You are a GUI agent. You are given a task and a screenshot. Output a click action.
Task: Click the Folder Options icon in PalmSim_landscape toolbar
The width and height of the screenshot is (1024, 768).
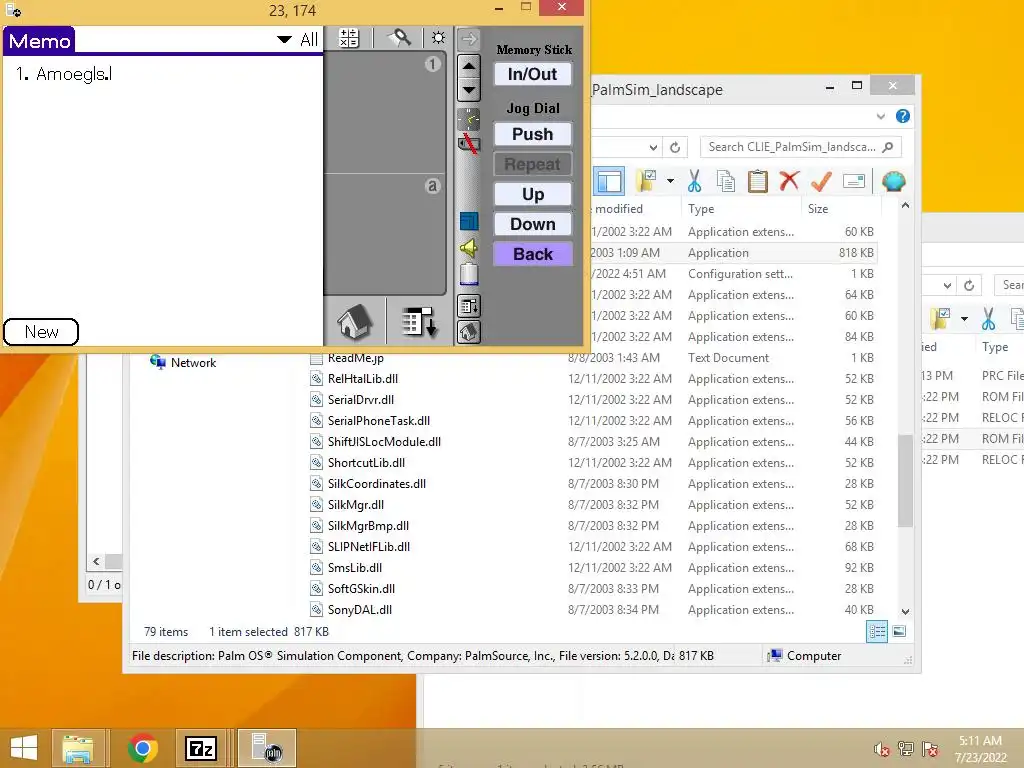pyautogui.click(x=648, y=181)
